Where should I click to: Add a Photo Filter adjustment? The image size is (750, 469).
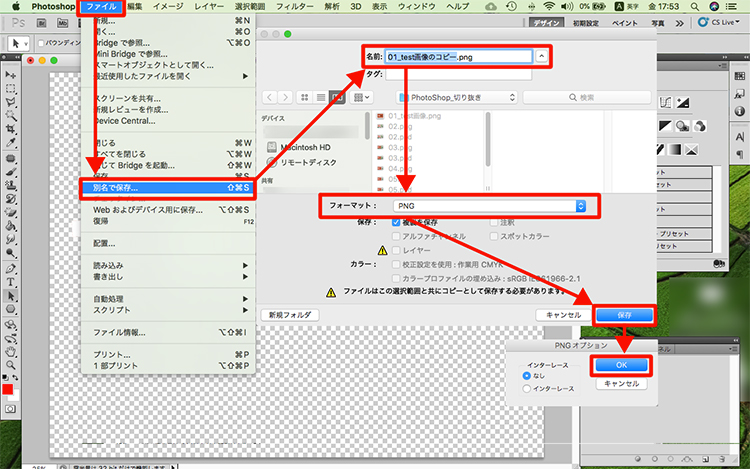683,126
